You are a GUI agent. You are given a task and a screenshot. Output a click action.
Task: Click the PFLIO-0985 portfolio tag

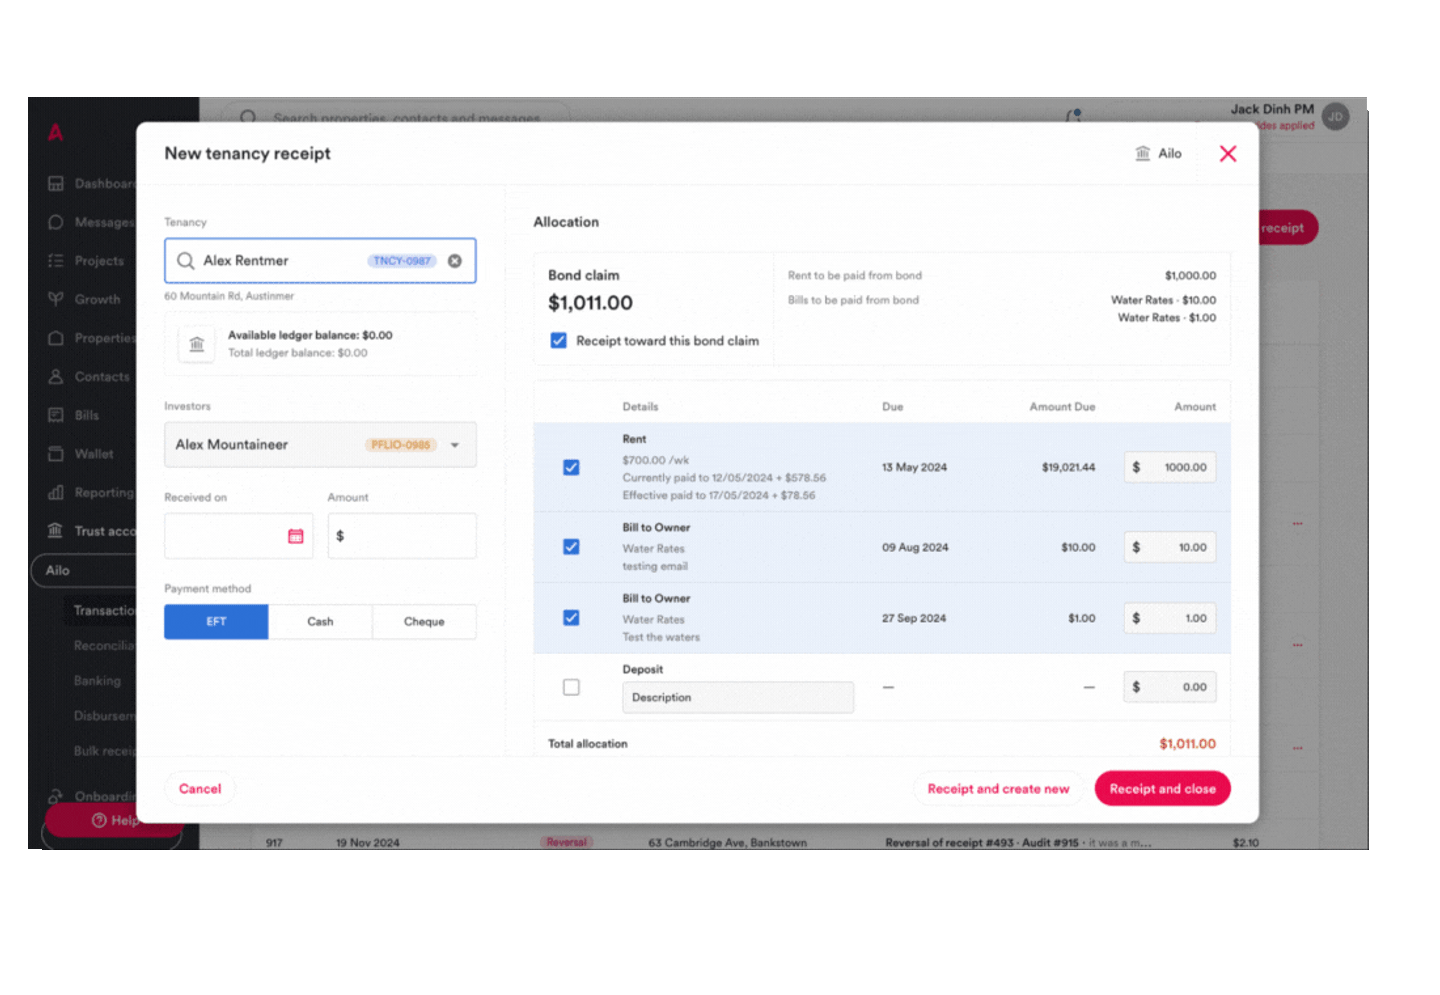click(x=400, y=445)
